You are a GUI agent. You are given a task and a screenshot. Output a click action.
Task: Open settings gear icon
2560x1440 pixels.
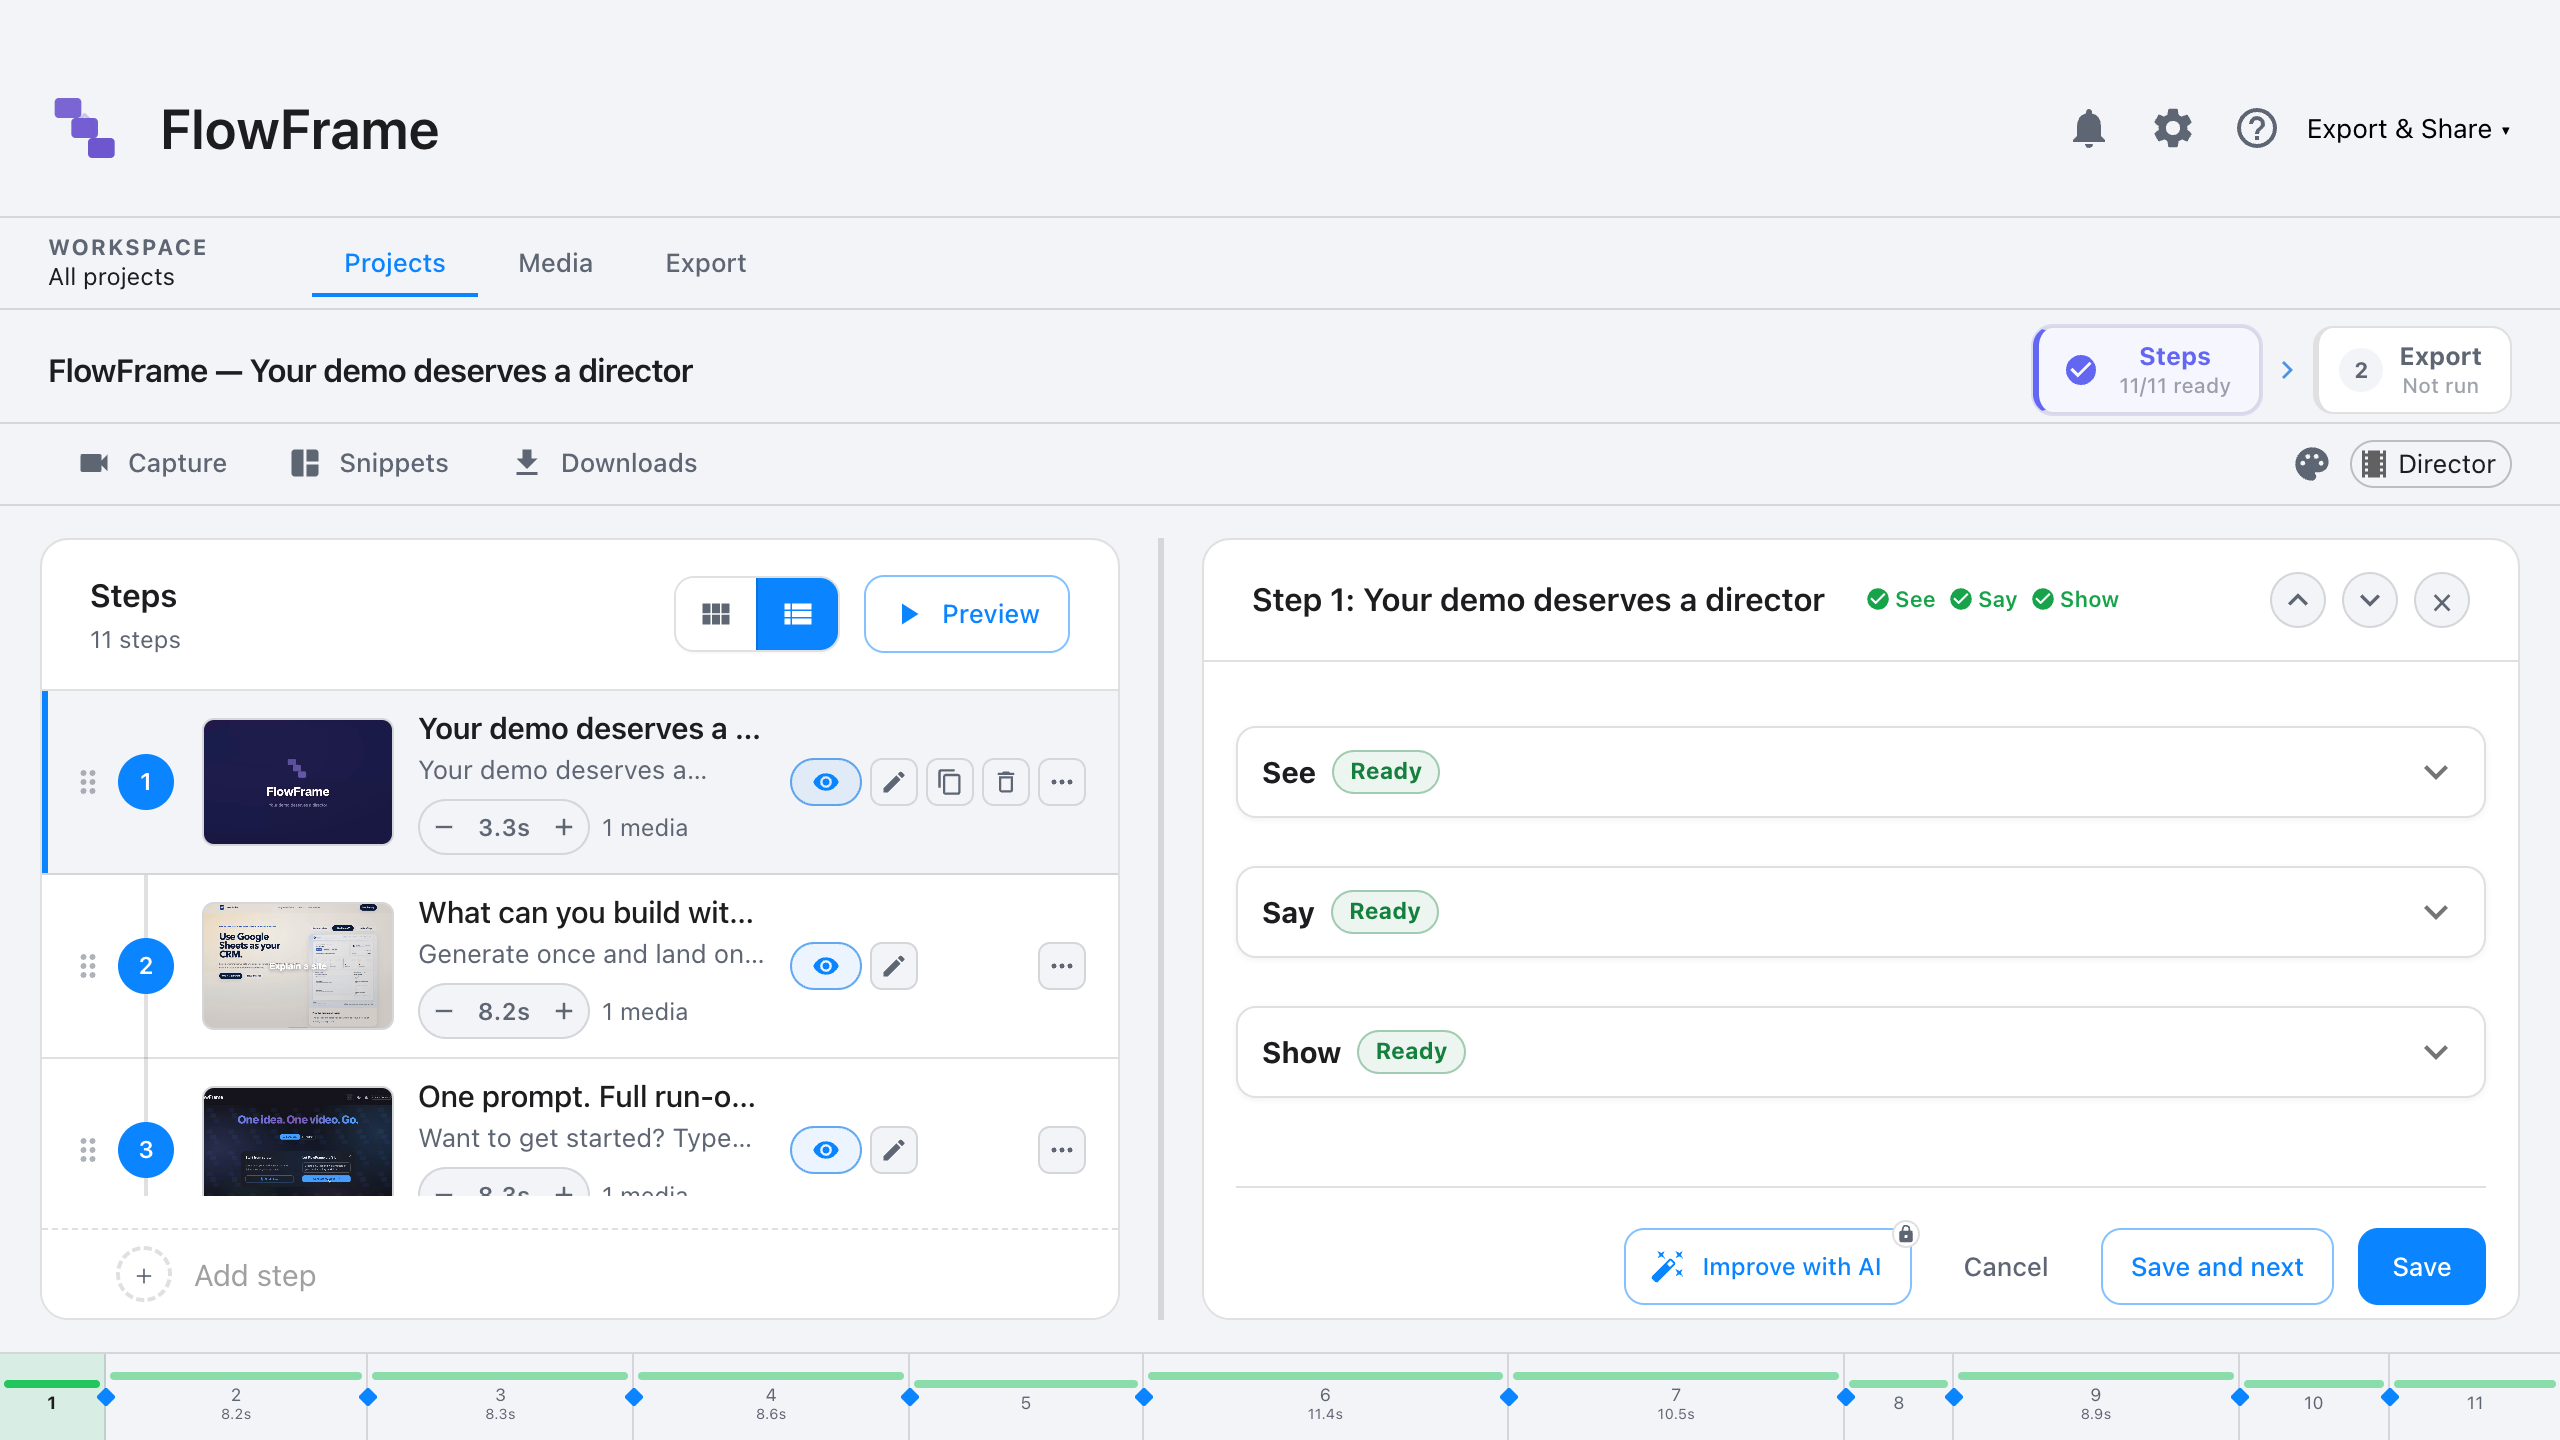[x=2172, y=129]
